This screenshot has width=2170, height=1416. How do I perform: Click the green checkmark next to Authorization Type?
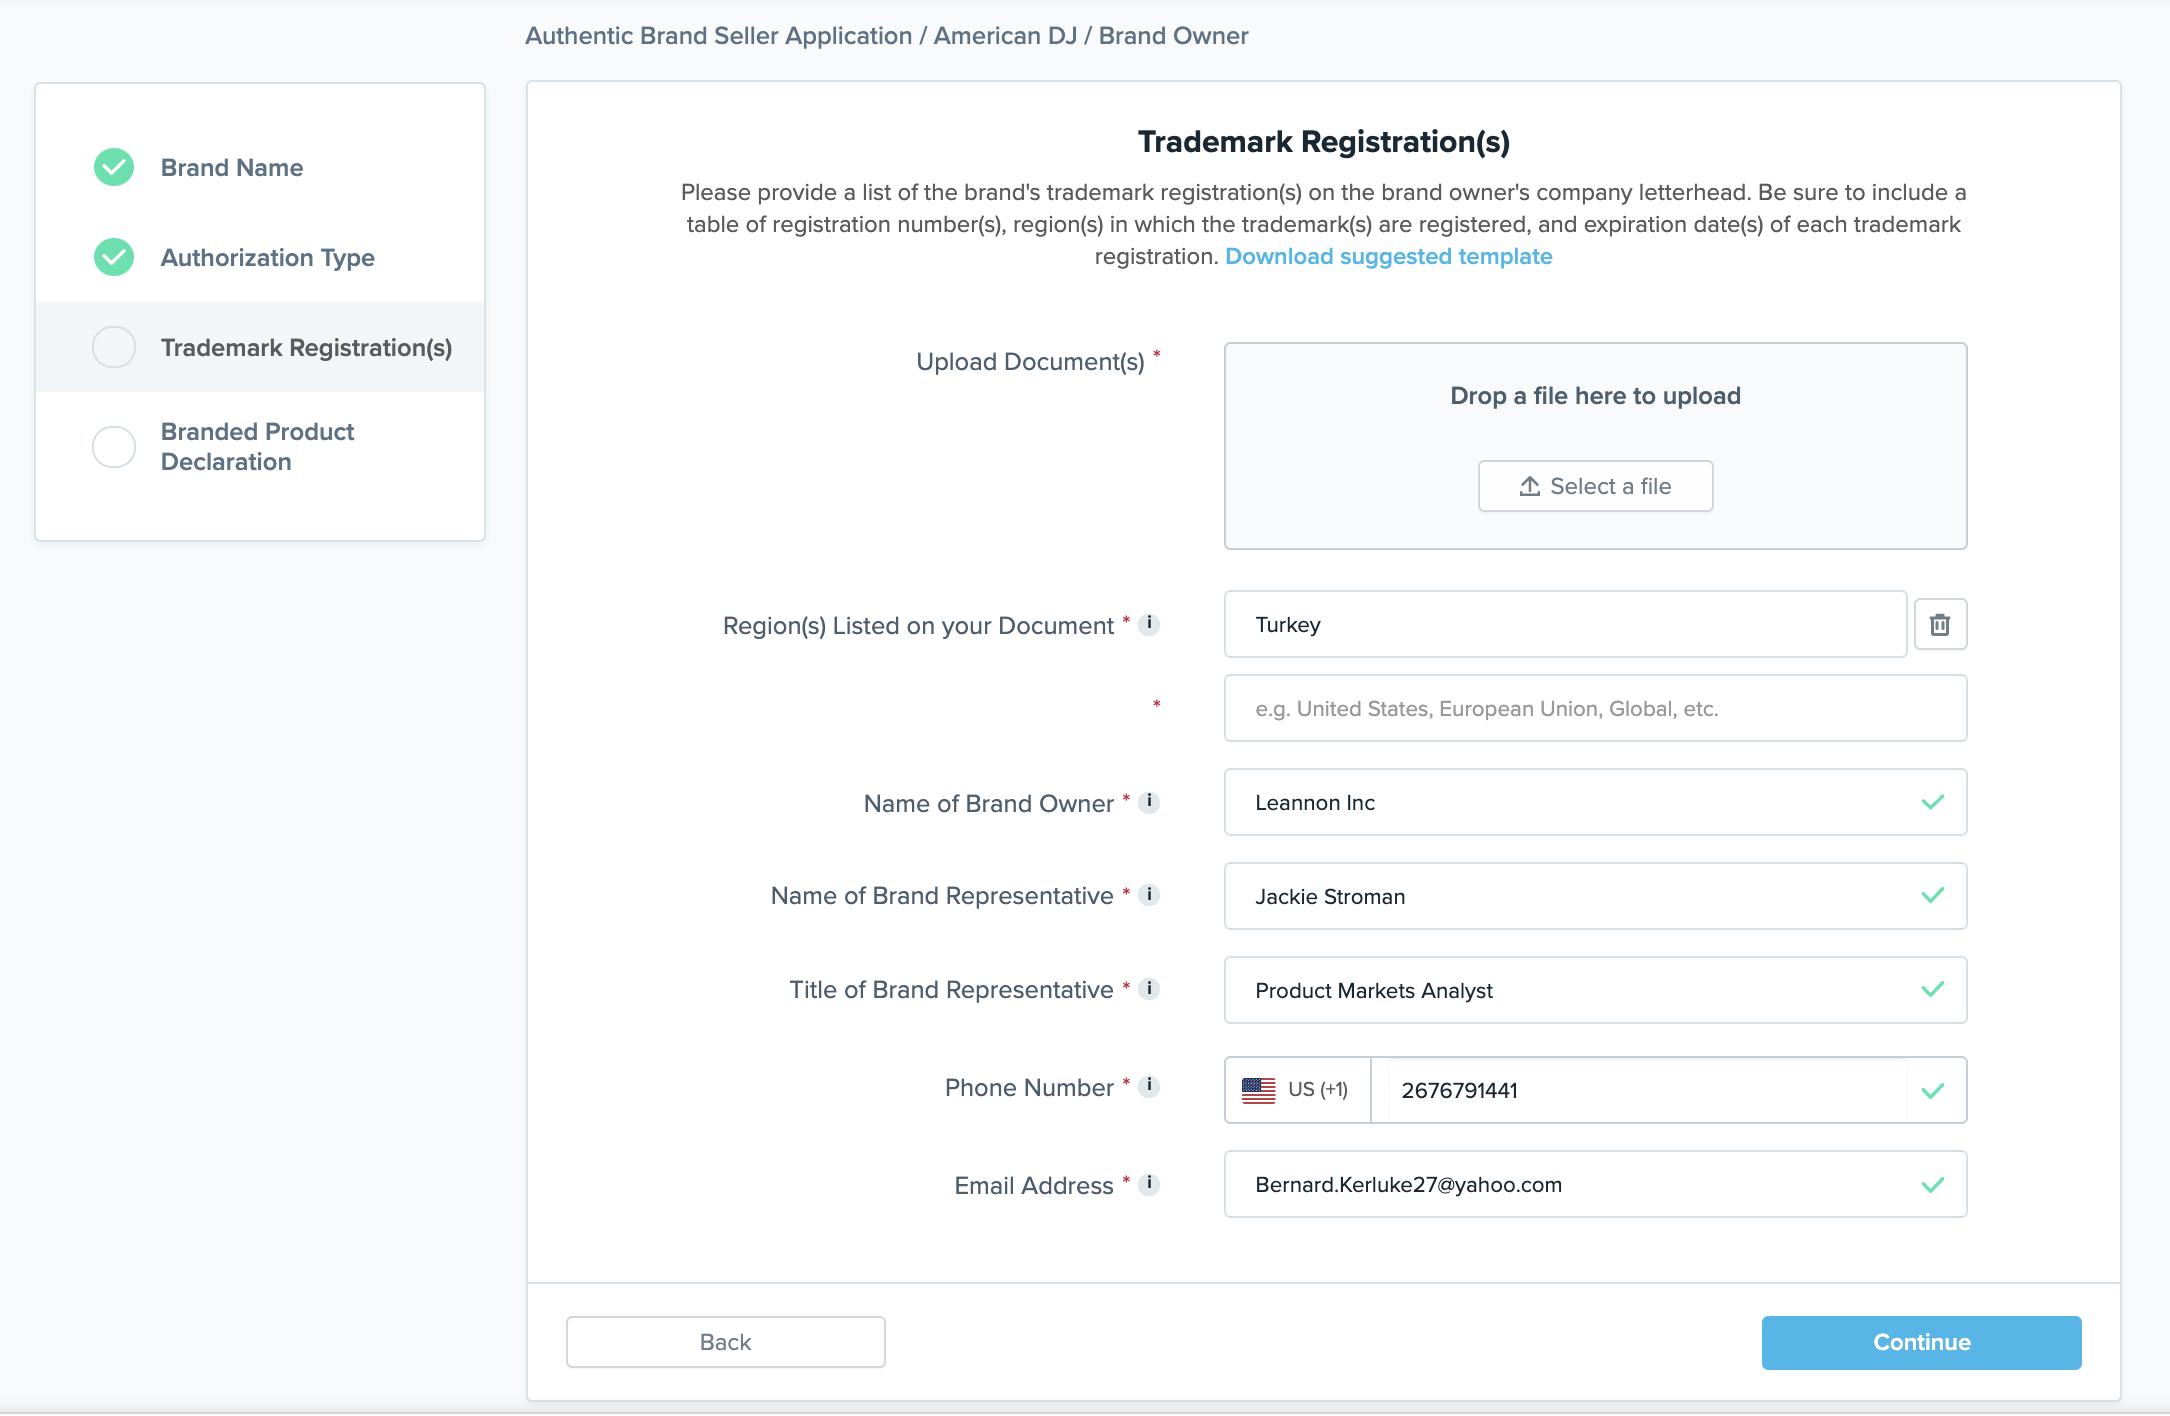click(x=114, y=258)
